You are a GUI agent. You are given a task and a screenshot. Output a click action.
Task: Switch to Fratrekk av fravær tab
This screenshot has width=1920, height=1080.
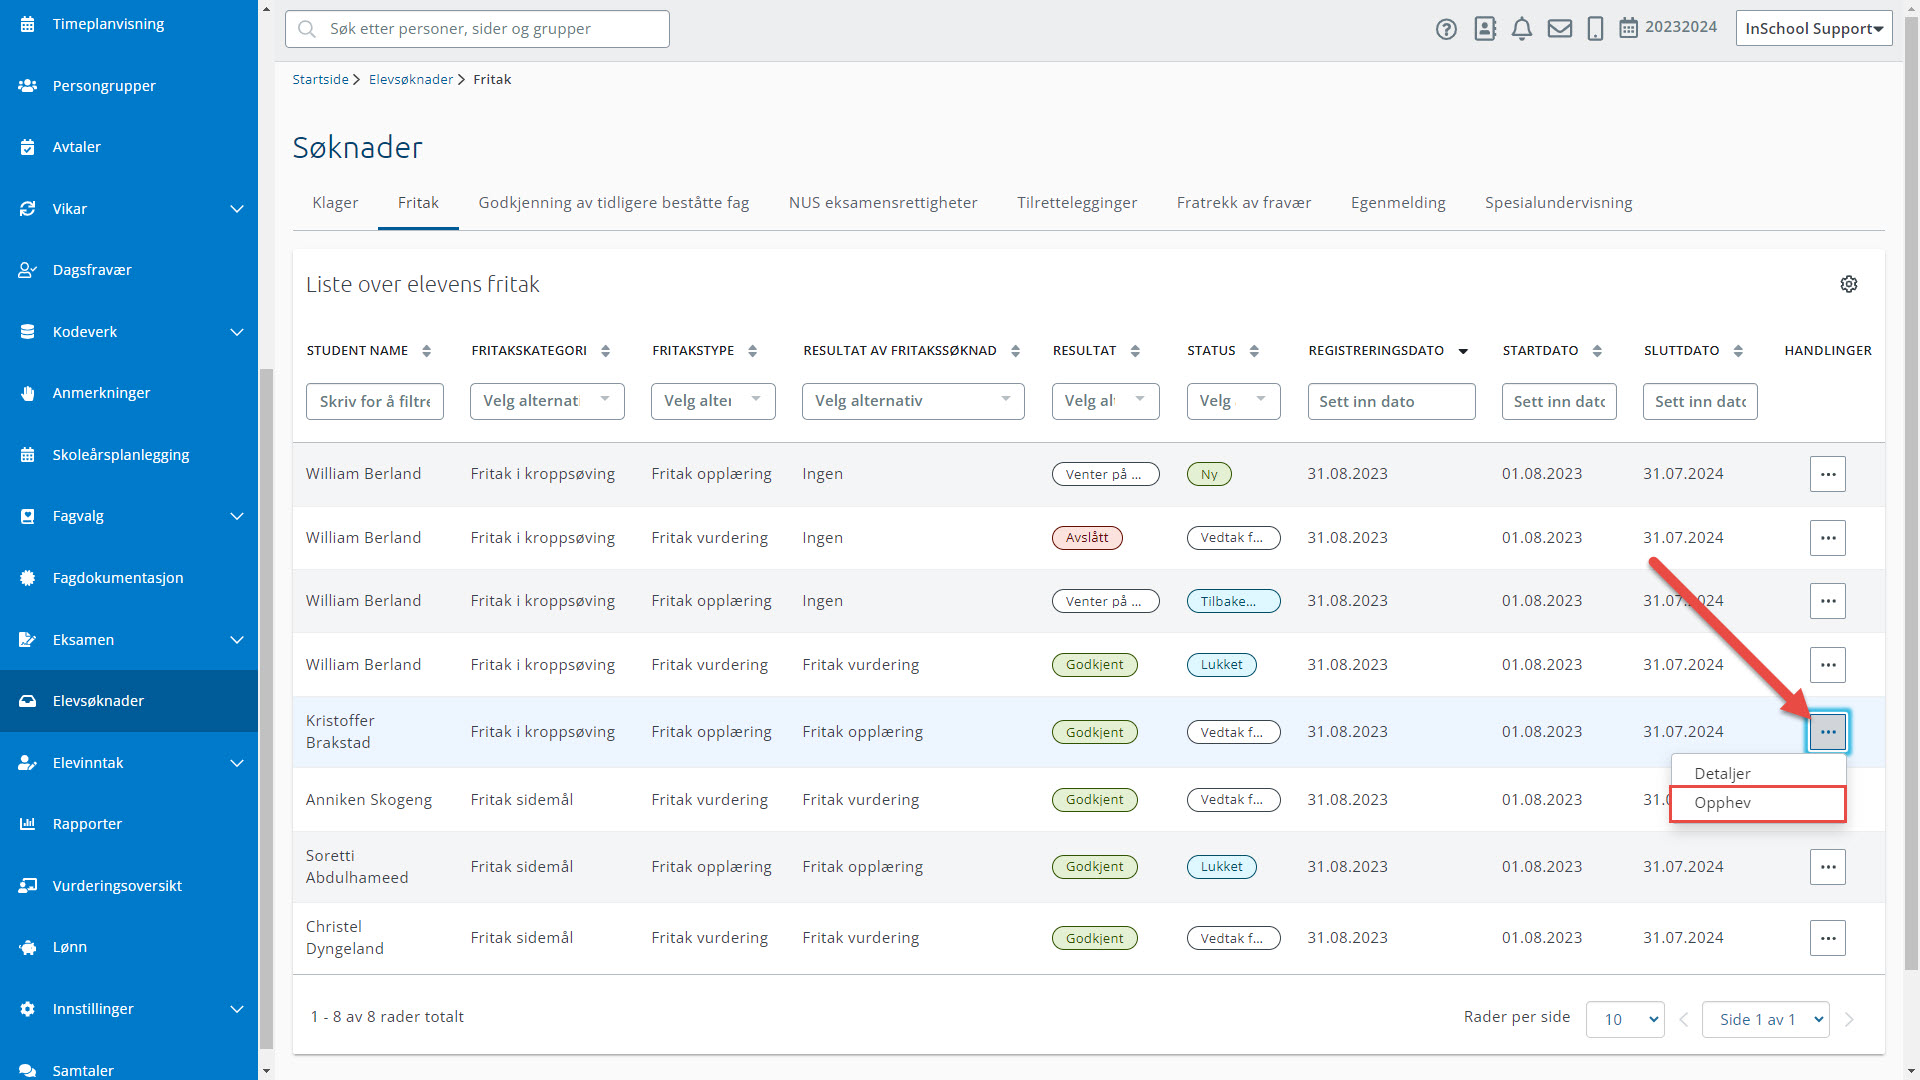coord(1244,203)
